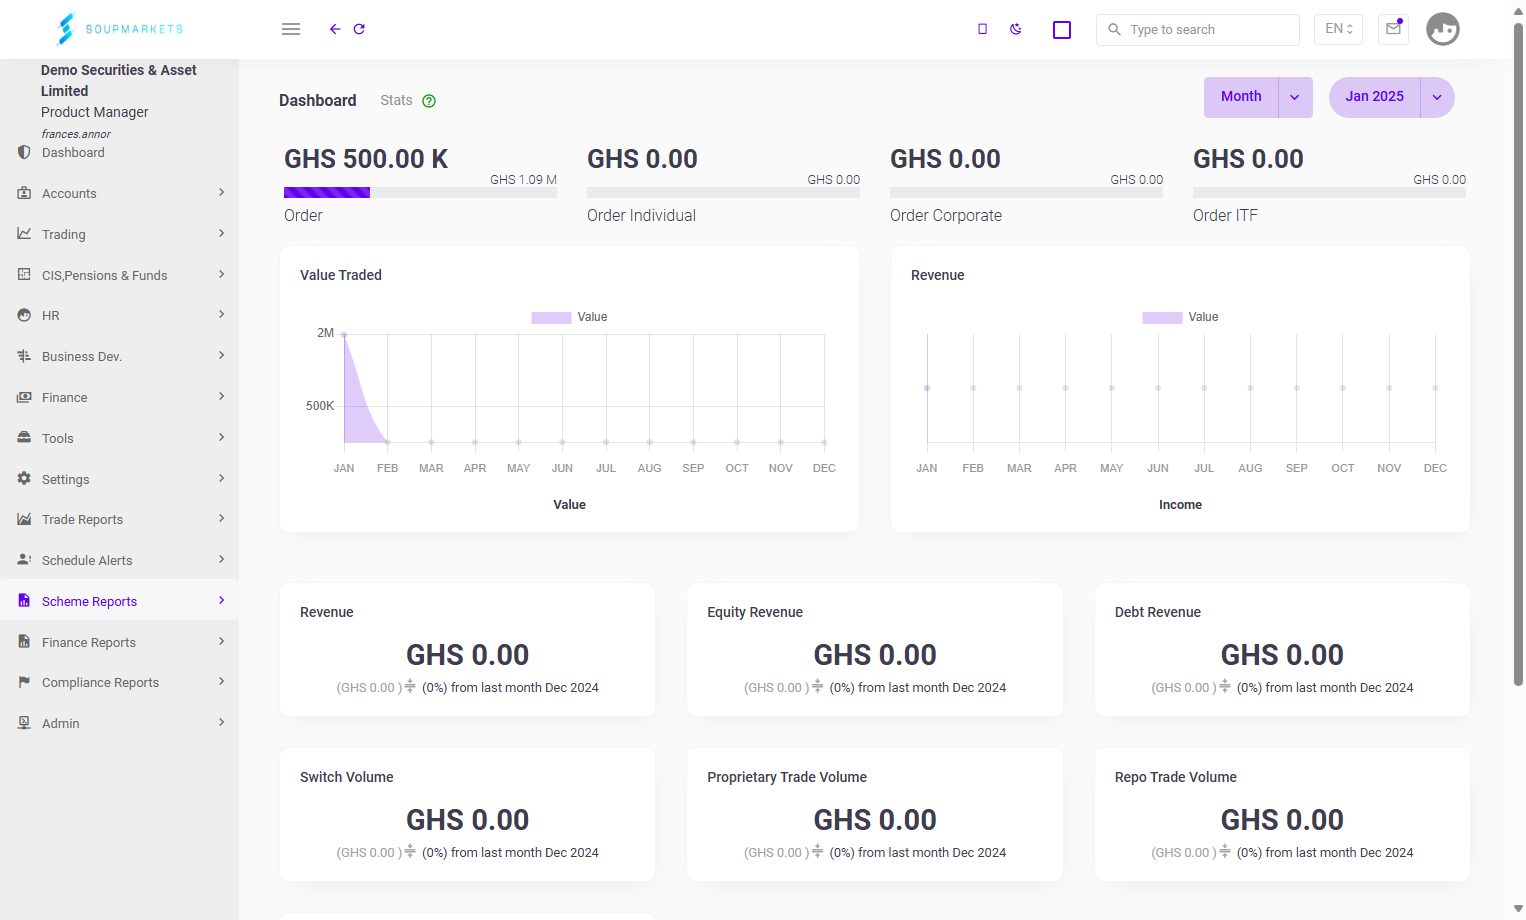This screenshot has width=1526, height=920.
Task: Select the Dashboard tab heading
Action: point(318,100)
